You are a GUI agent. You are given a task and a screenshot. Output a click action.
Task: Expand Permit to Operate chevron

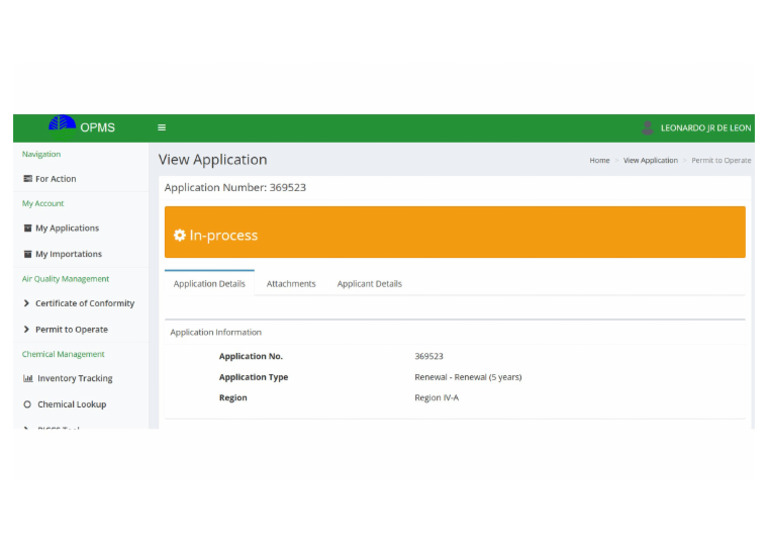point(26,330)
